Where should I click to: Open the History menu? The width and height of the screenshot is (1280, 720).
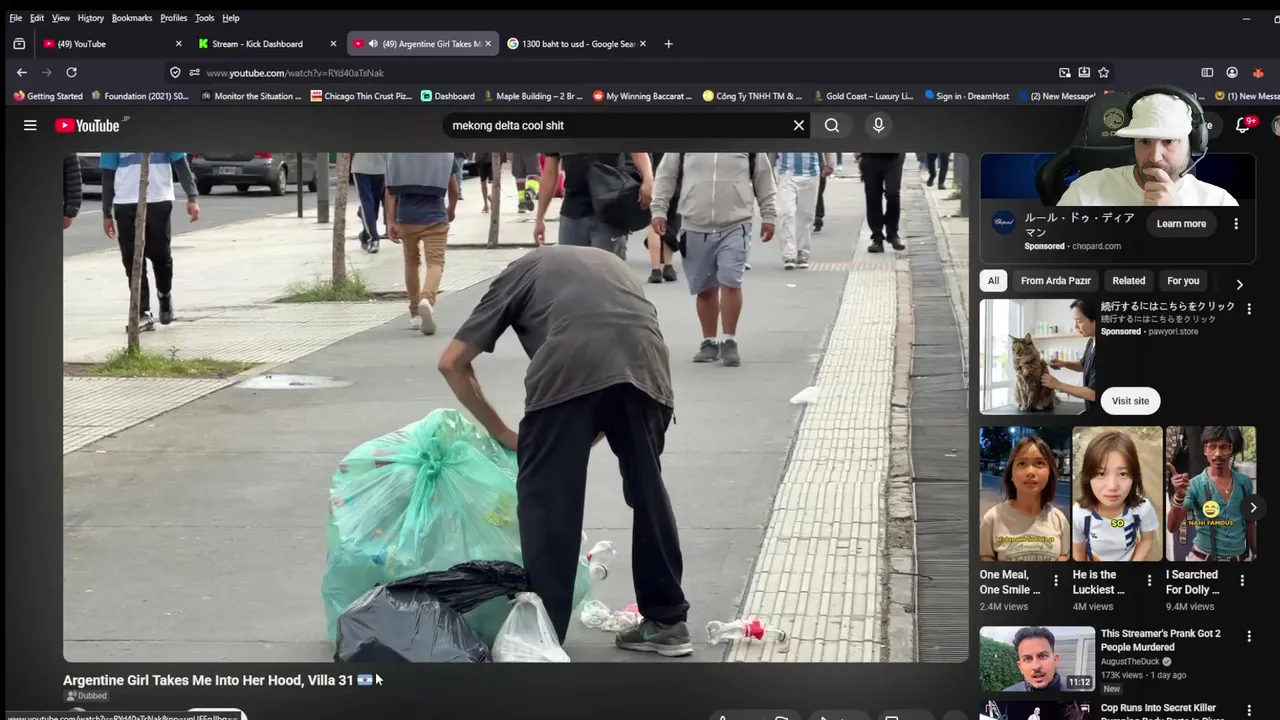(91, 18)
